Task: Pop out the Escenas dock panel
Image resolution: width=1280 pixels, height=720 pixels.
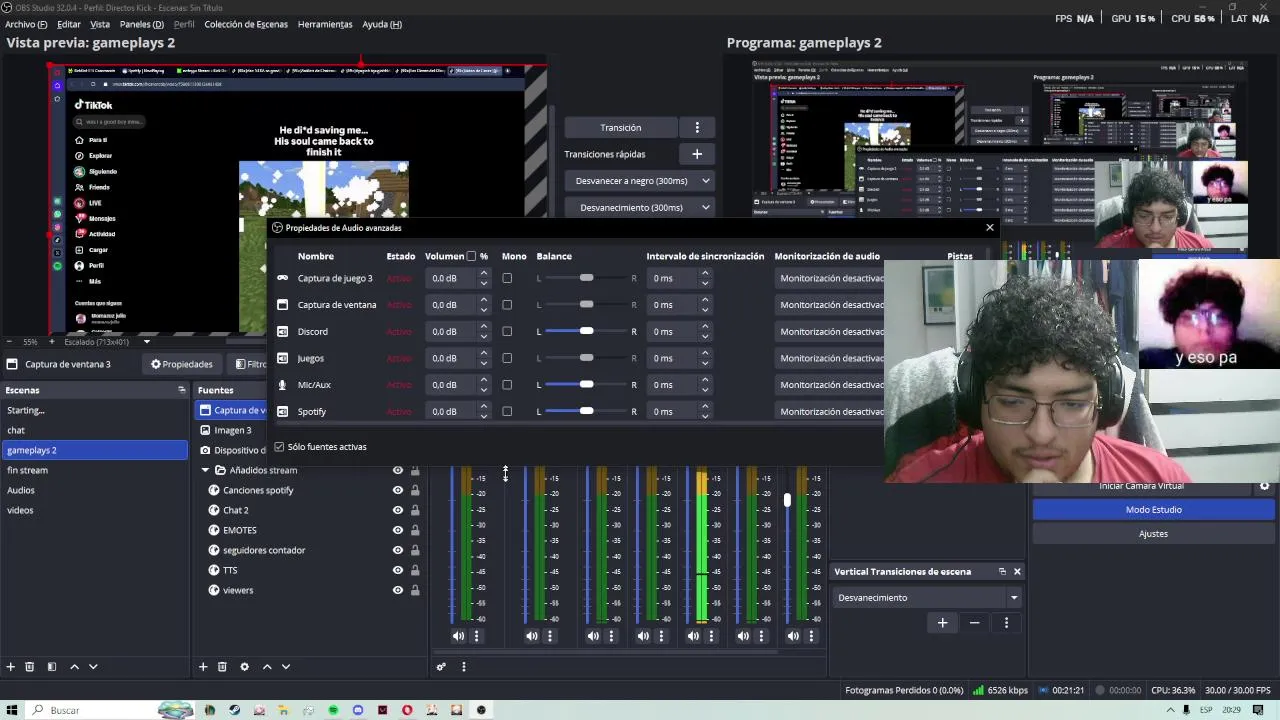Action: [x=182, y=390]
